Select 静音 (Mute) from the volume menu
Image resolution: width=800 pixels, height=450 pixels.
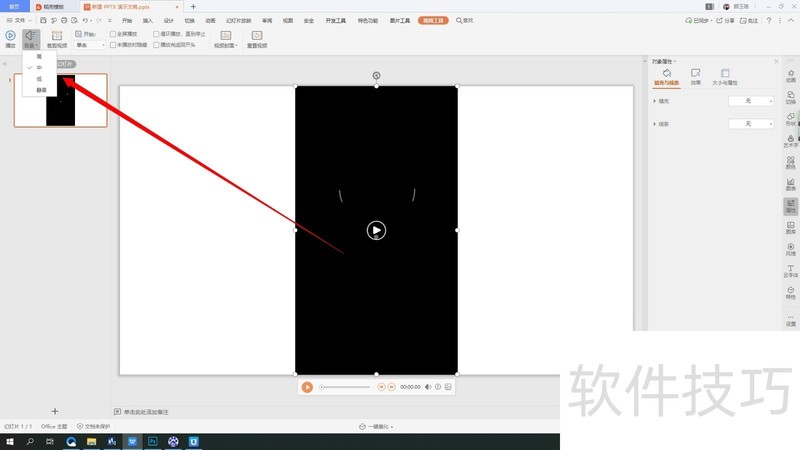42,90
